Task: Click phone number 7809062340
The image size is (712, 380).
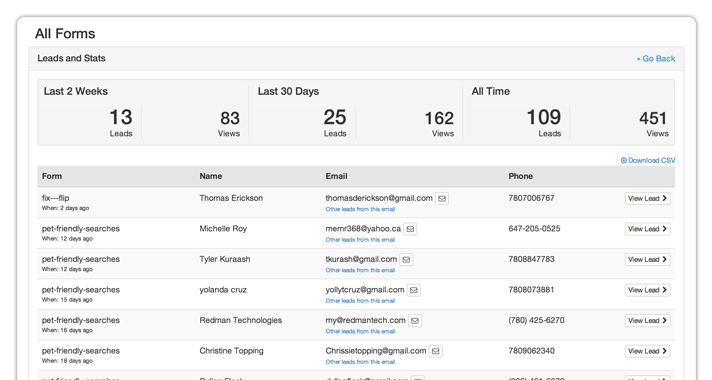Action: 531,350
